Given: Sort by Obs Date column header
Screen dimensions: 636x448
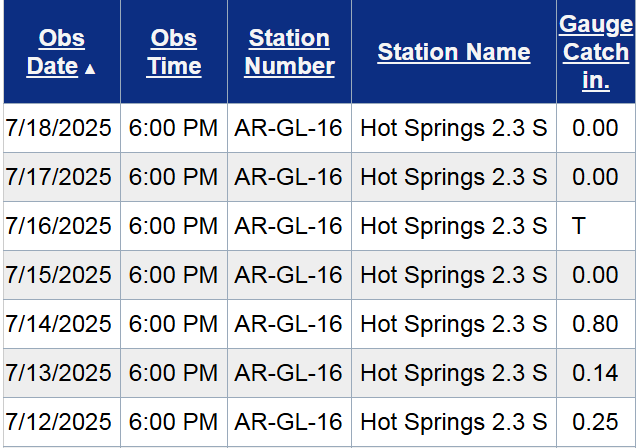Looking at the screenshot, I should tap(54, 52).
